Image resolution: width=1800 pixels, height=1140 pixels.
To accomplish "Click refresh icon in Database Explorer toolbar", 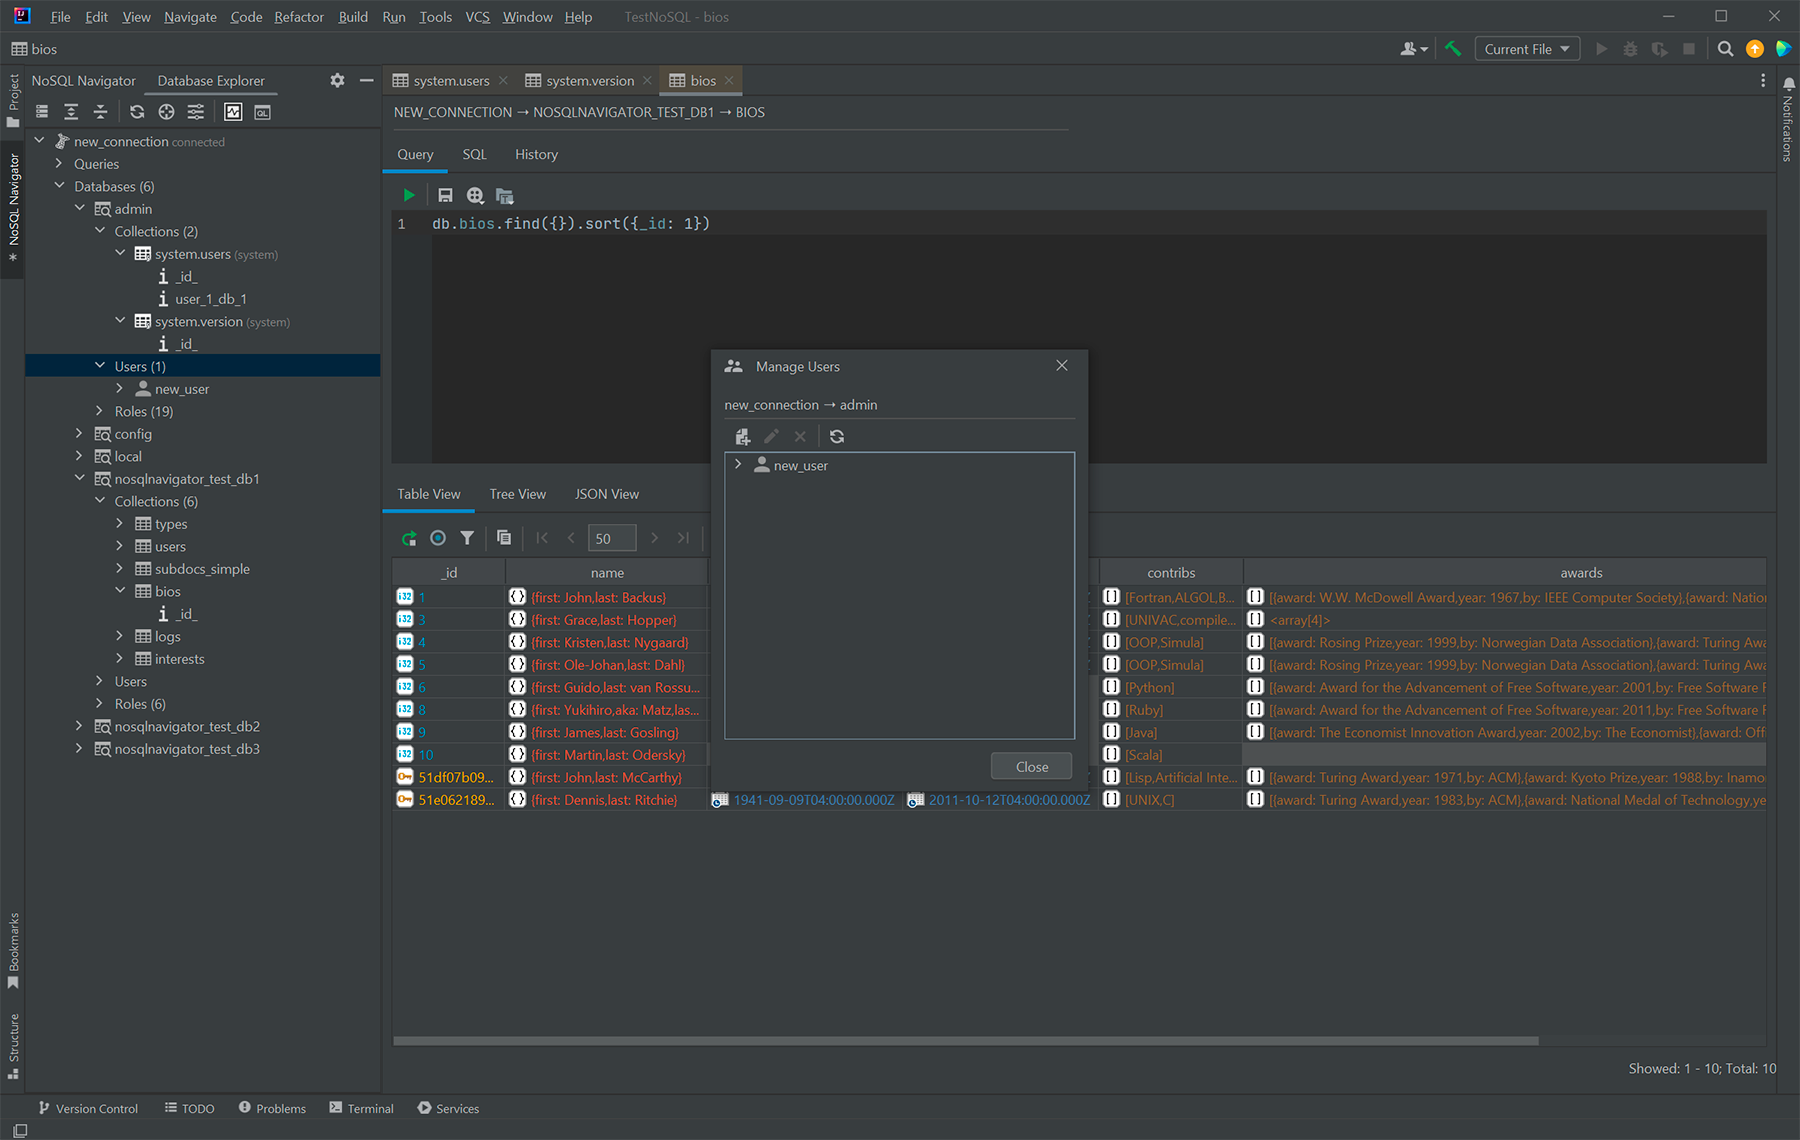I will (137, 112).
